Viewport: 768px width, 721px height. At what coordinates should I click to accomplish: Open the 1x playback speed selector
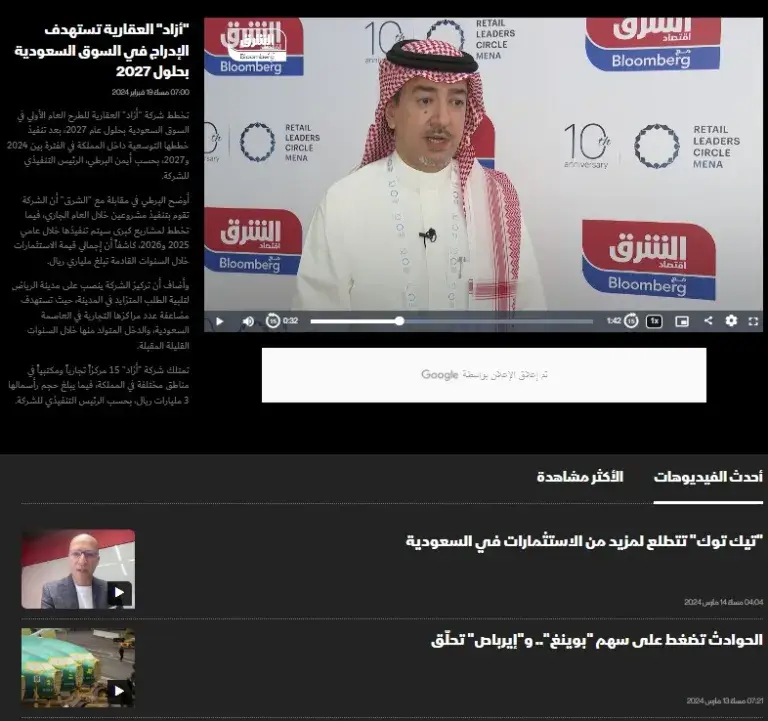(654, 321)
